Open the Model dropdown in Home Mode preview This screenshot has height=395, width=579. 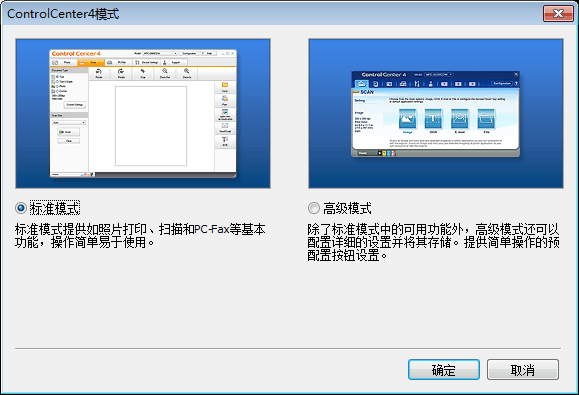click(x=160, y=54)
